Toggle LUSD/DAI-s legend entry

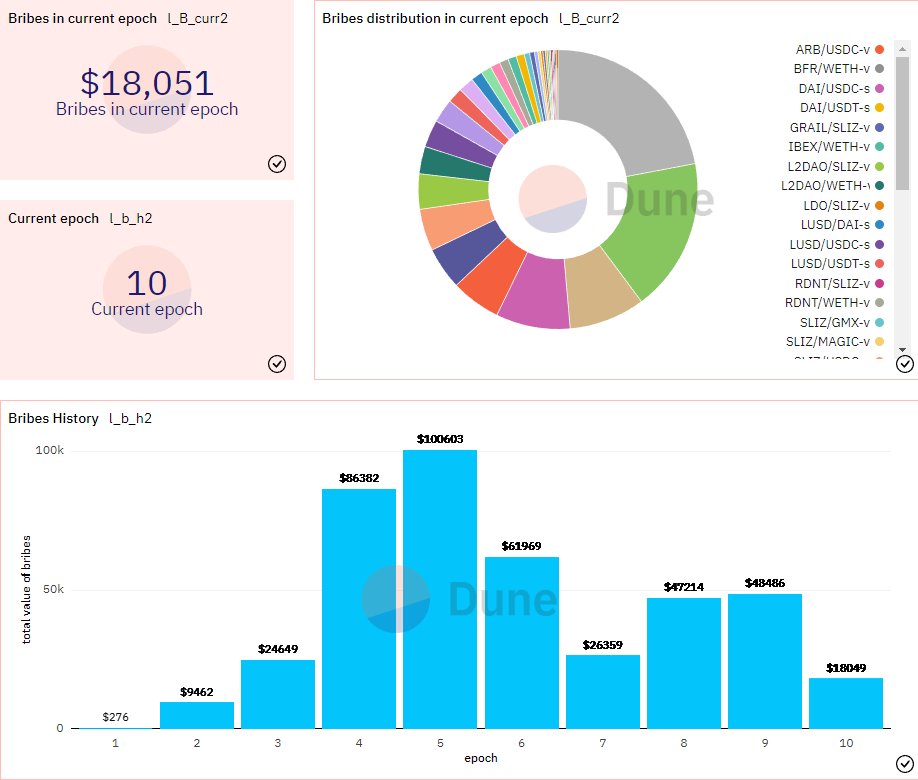[842, 225]
